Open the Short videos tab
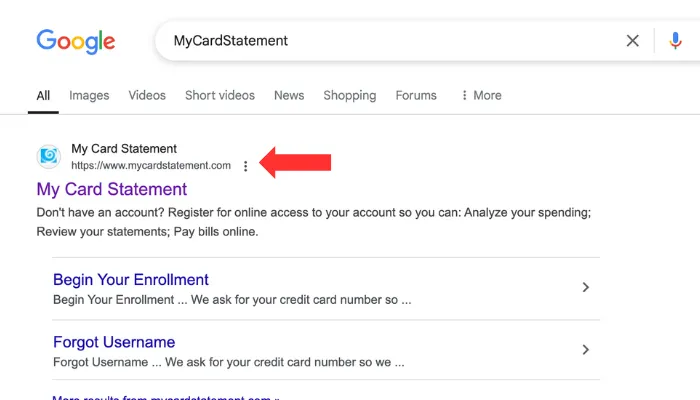700x400 pixels. (220, 96)
